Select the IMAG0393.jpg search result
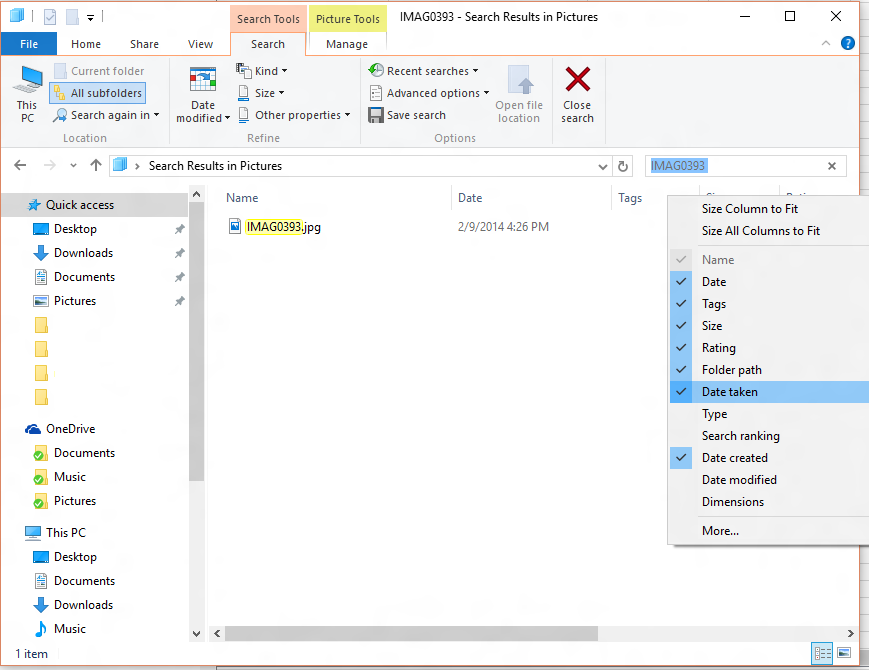Image resolution: width=869 pixels, height=670 pixels. tap(283, 227)
